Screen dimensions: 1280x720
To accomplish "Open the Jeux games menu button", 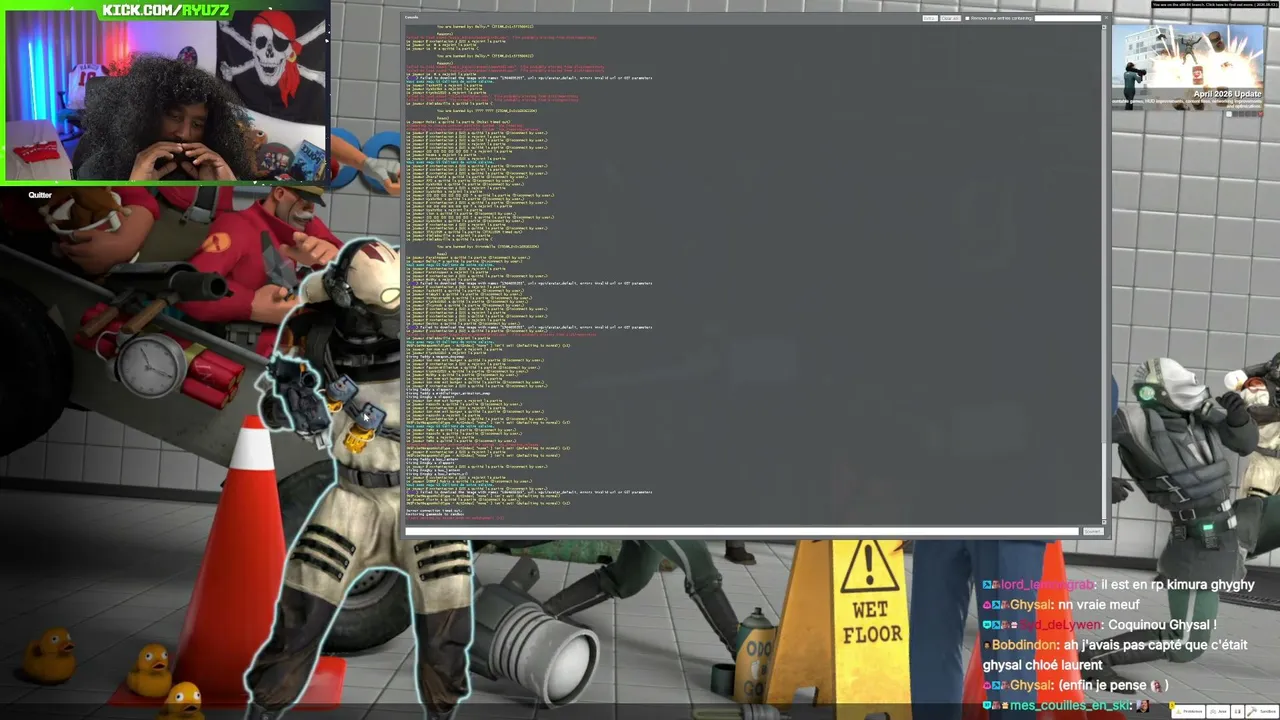I will click(x=1218, y=711).
